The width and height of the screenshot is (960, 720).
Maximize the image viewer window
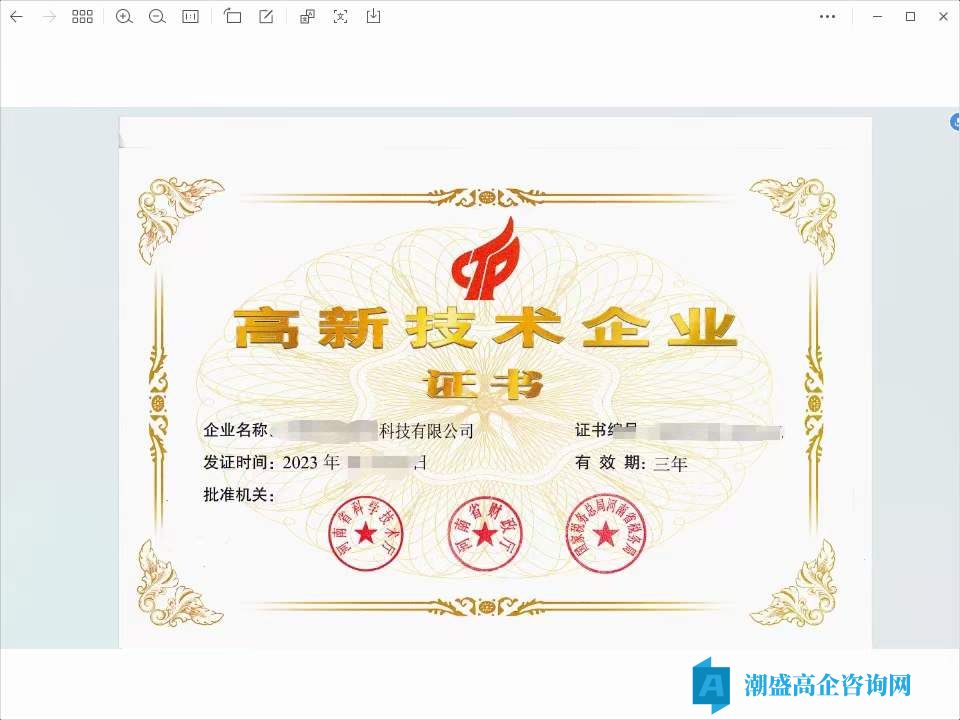pyautogui.click(x=910, y=17)
